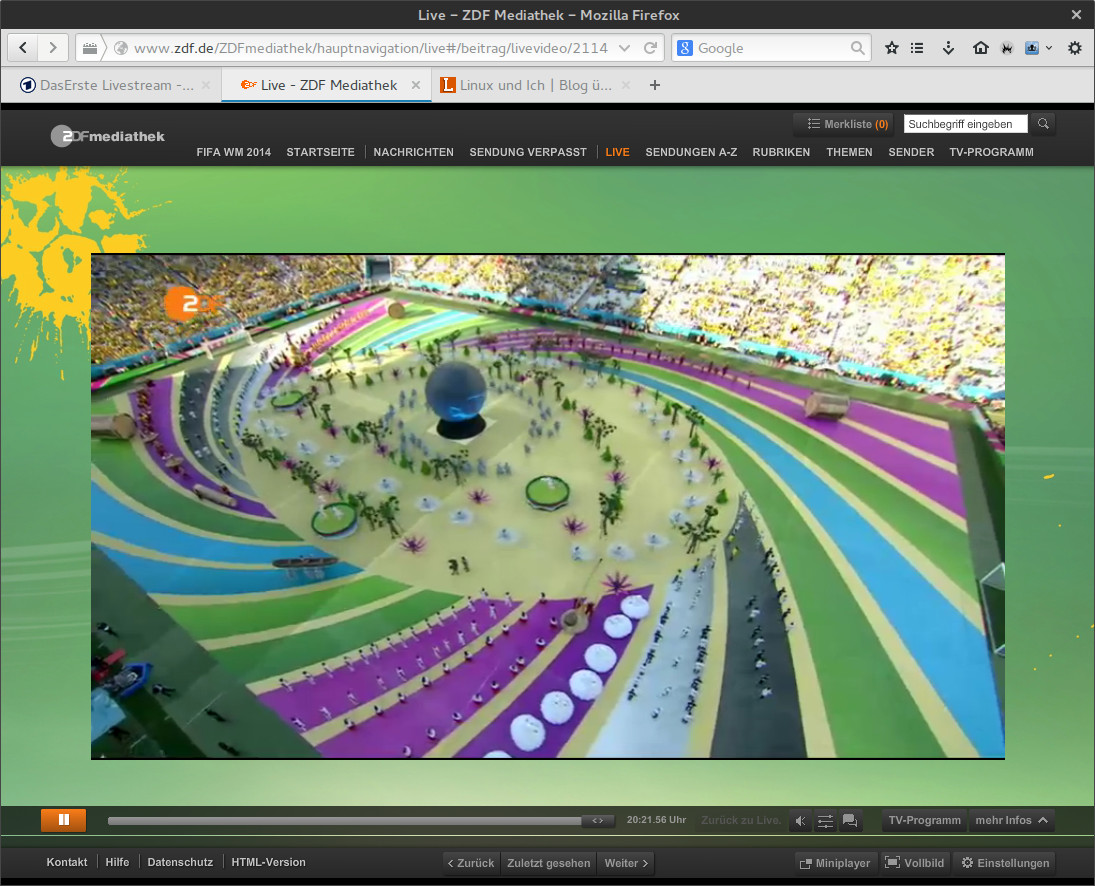This screenshot has height=886, width=1095.
Task: Expand the mehr Infos panel
Action: (1011, 820)
